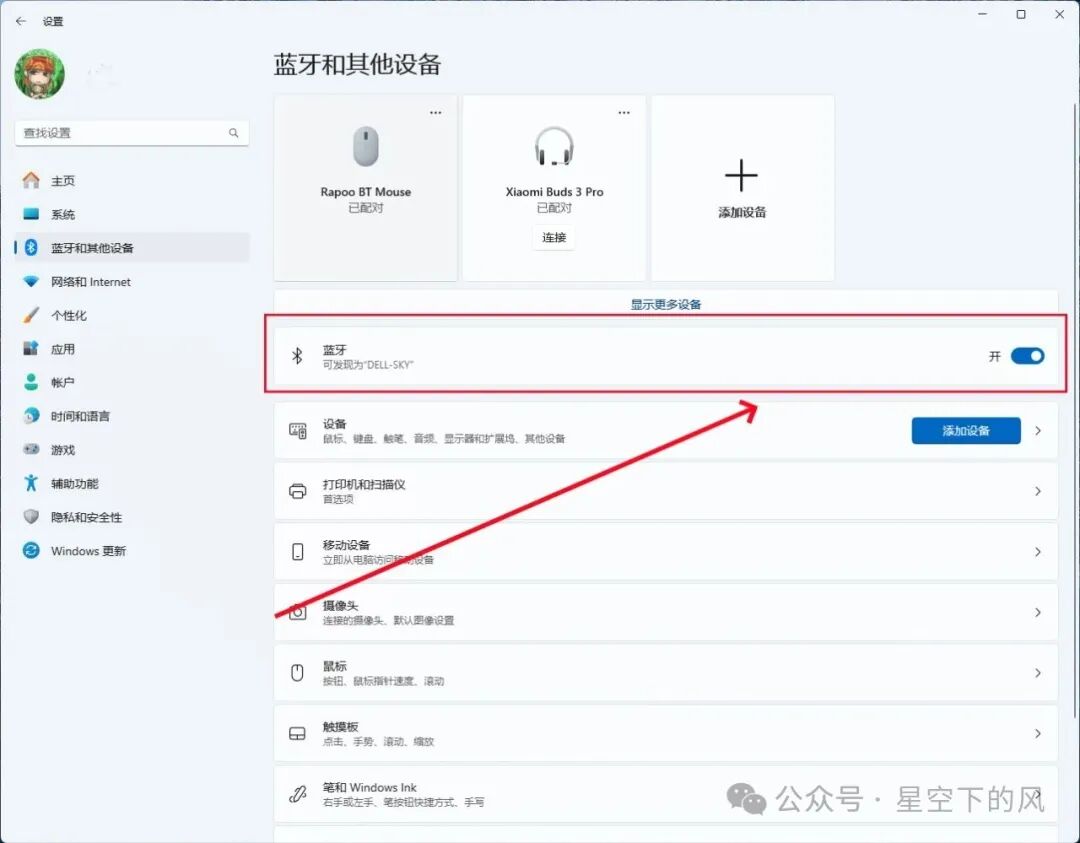The height and width of the screenshot is (843, 1080).
Task: Click the plus icon to add a device
Action: point(742,175)
